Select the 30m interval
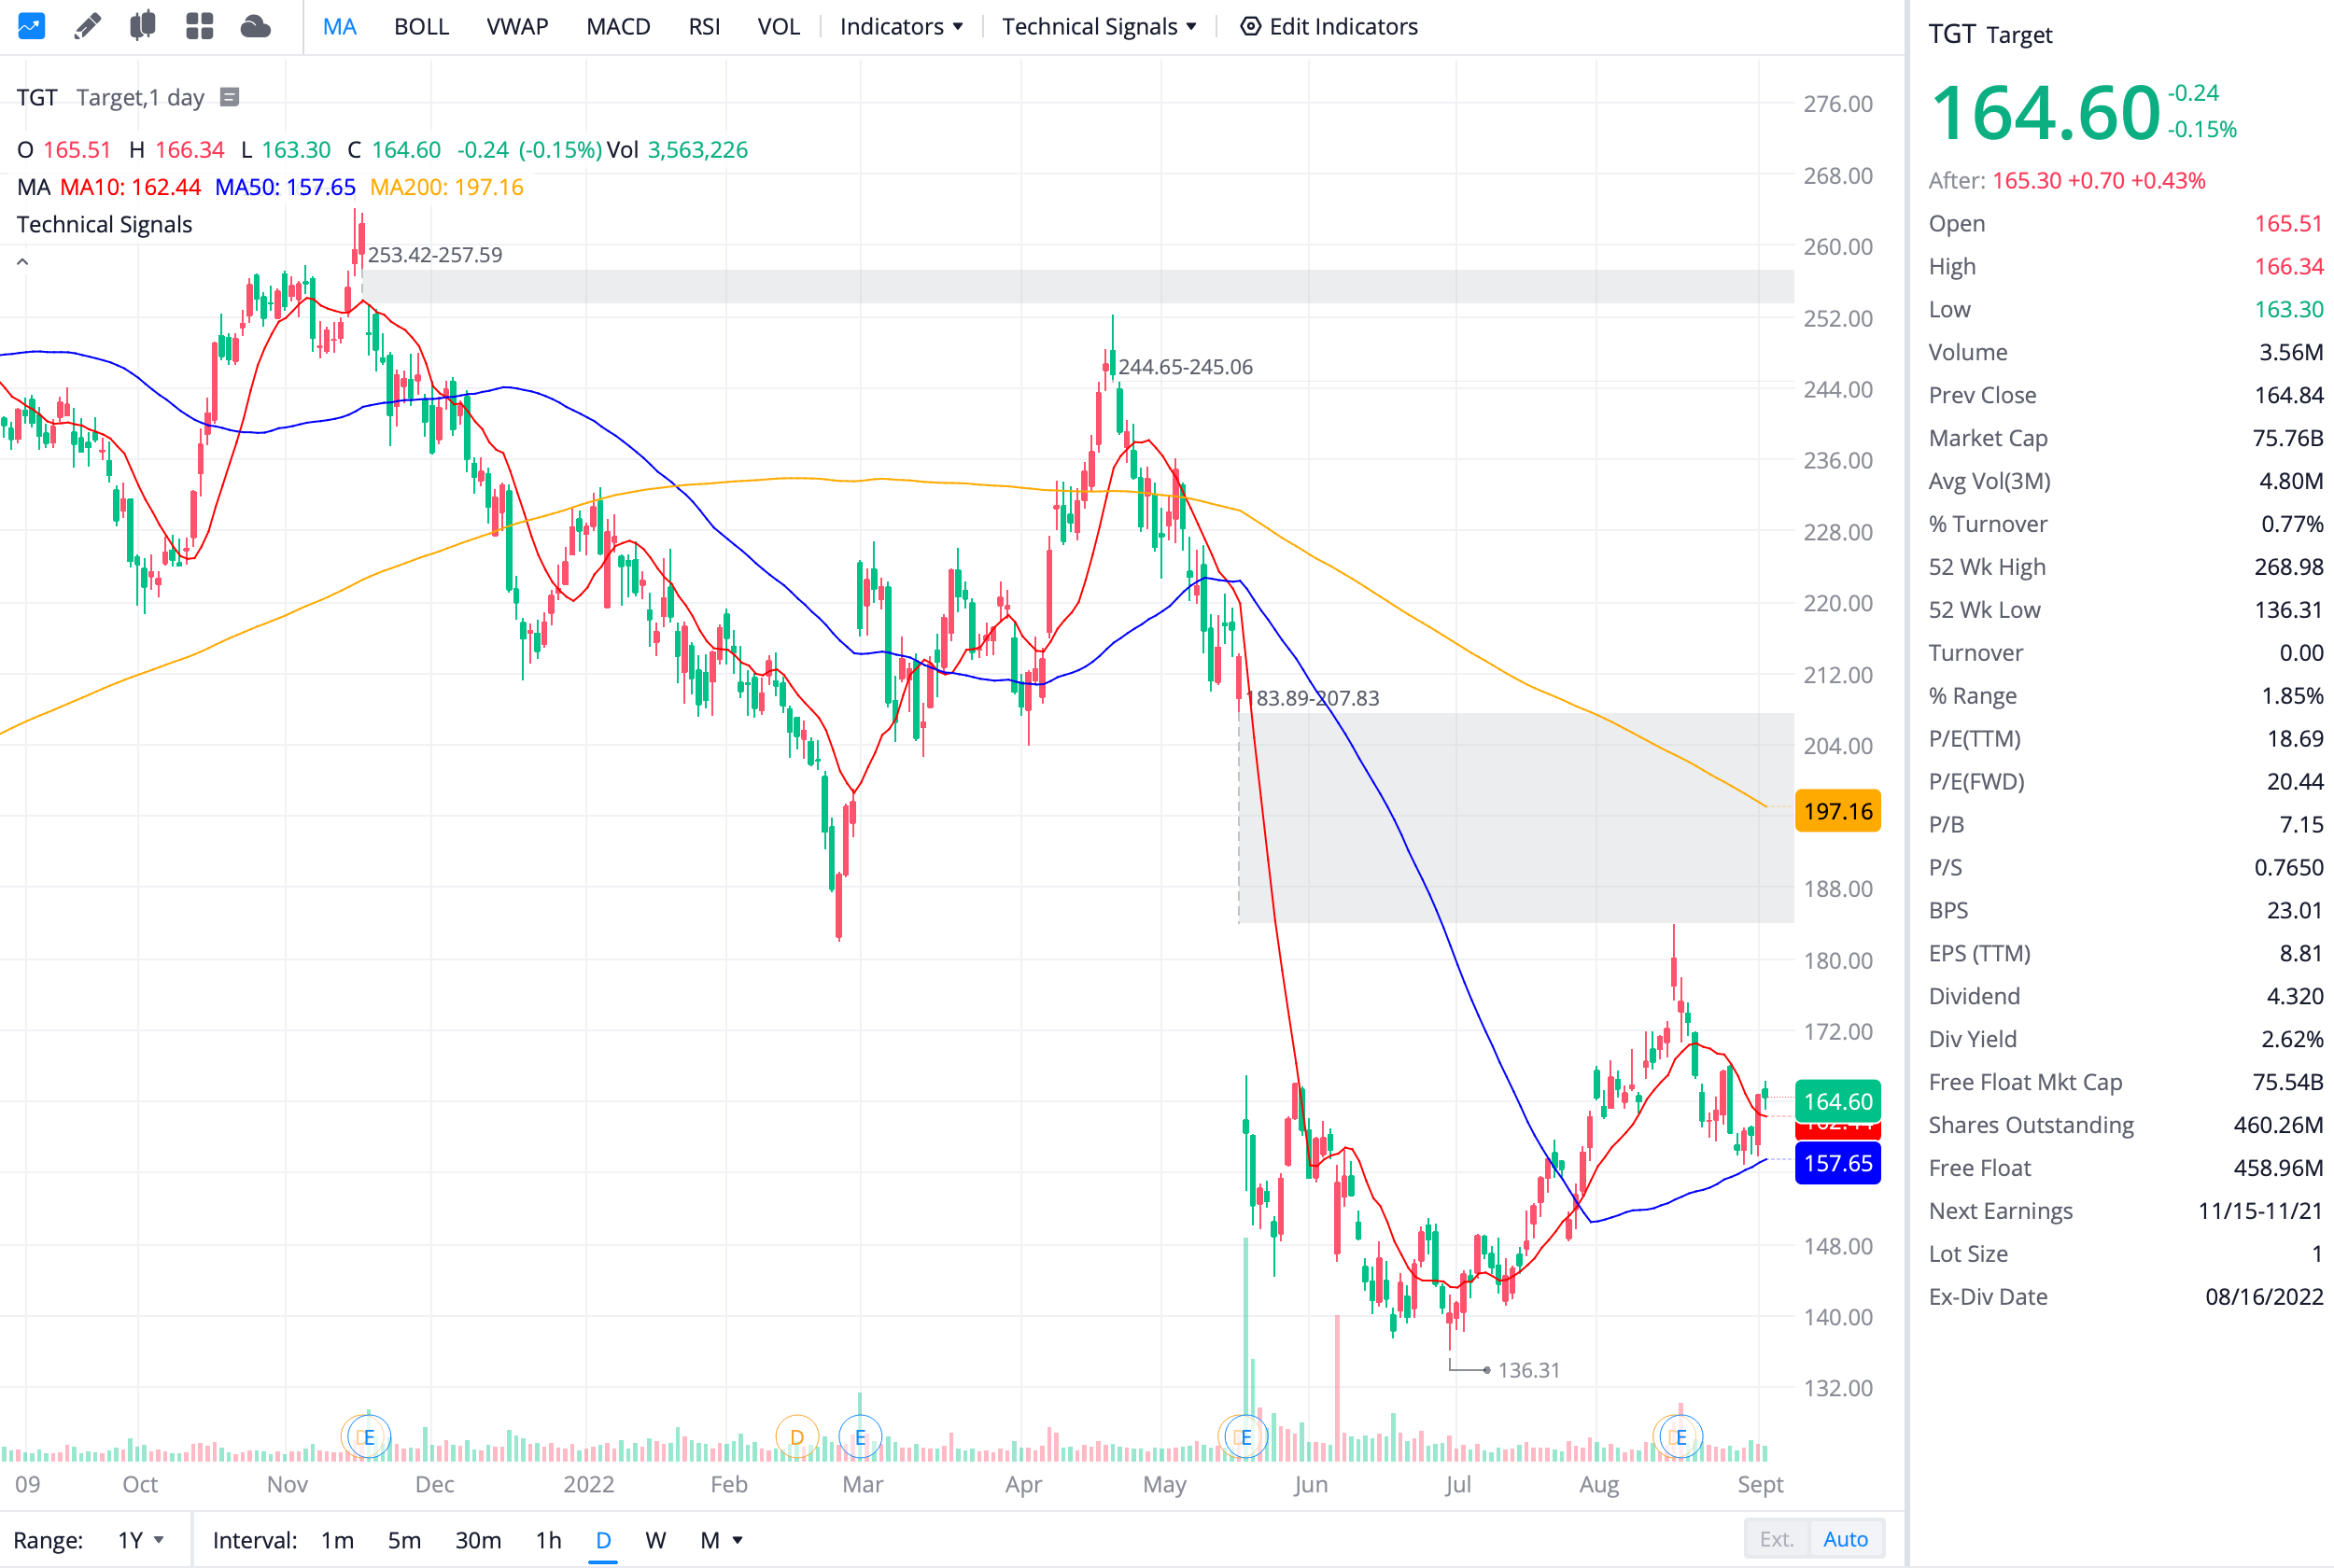 [x=478, y=1540]
